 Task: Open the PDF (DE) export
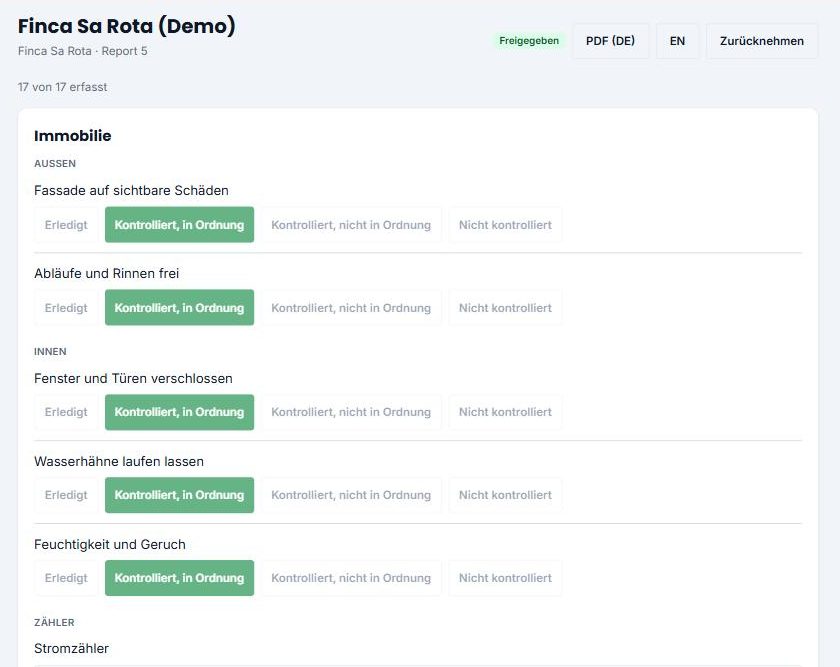[x=610, y=41]
